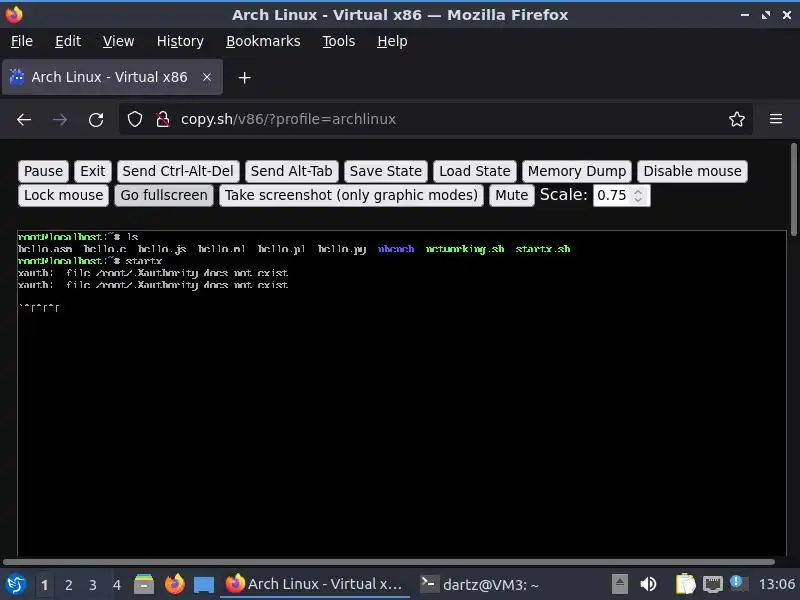
Task: Open the History menu
Action: tap(180, 41)
